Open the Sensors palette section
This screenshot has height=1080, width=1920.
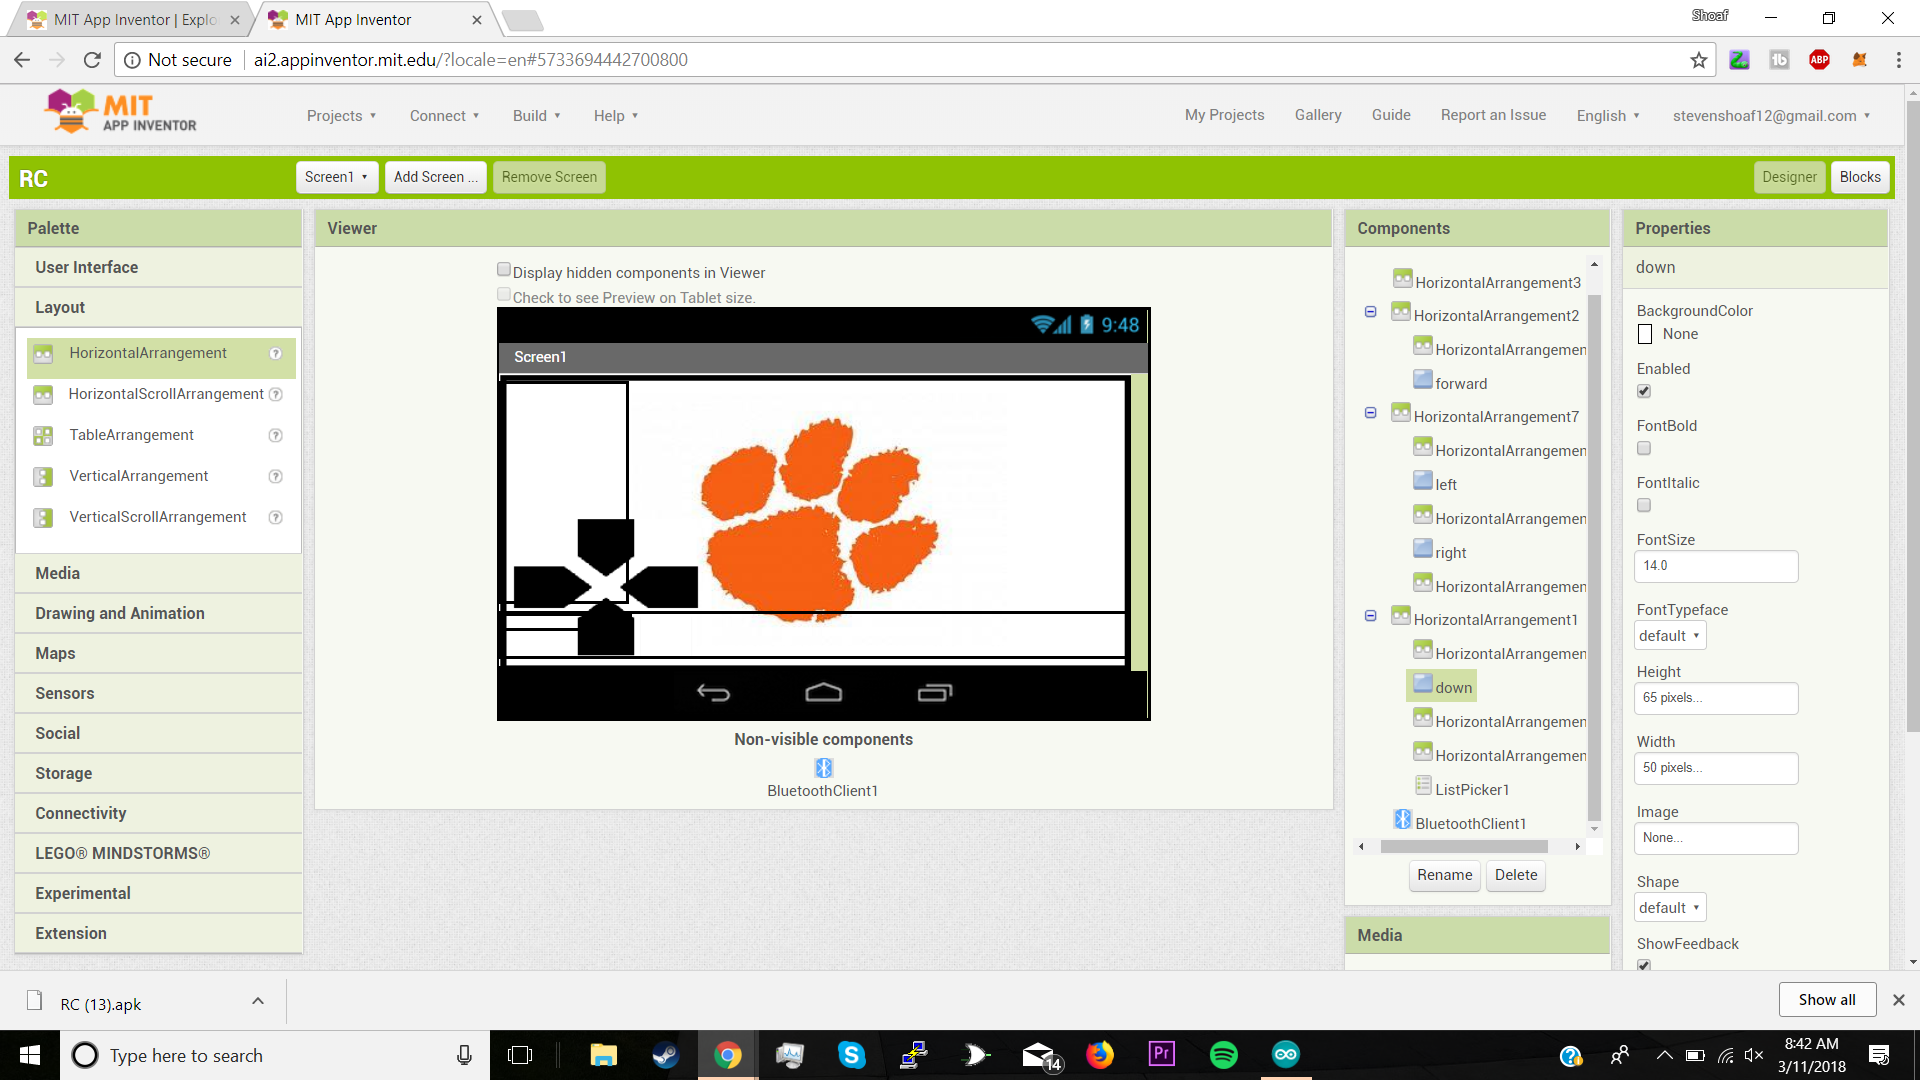pos(65,693)
